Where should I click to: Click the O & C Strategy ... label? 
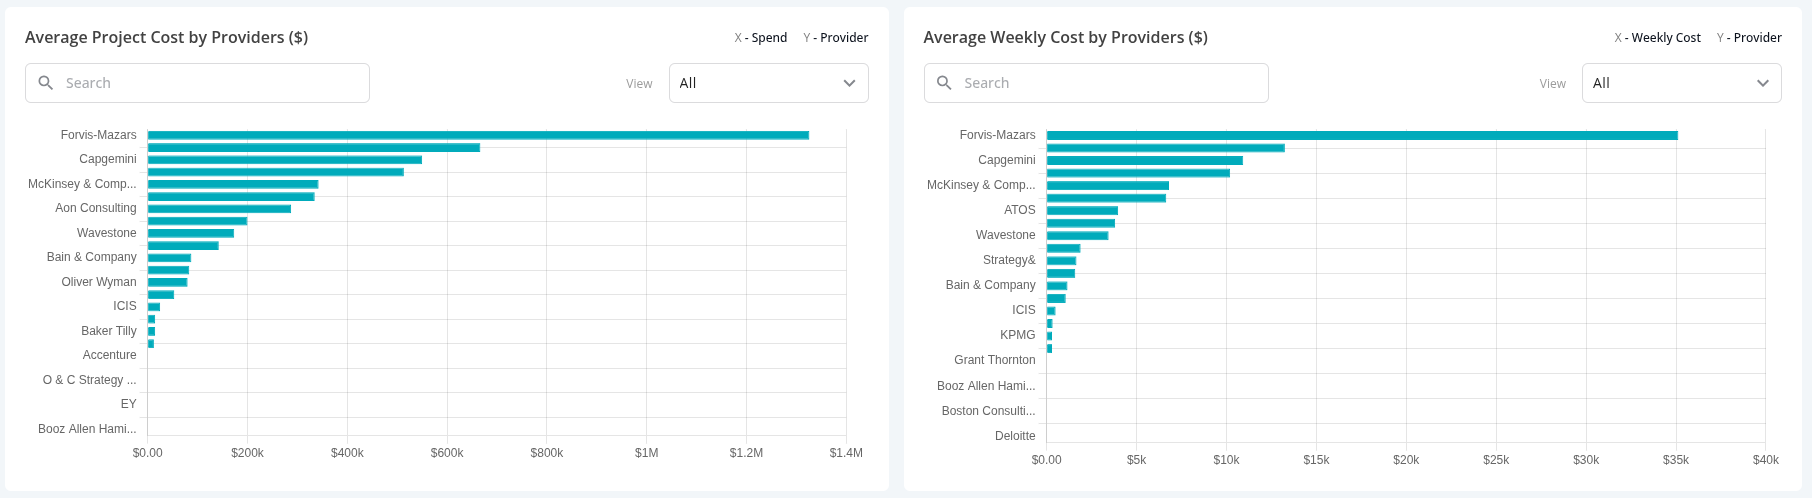coord(89,380)
